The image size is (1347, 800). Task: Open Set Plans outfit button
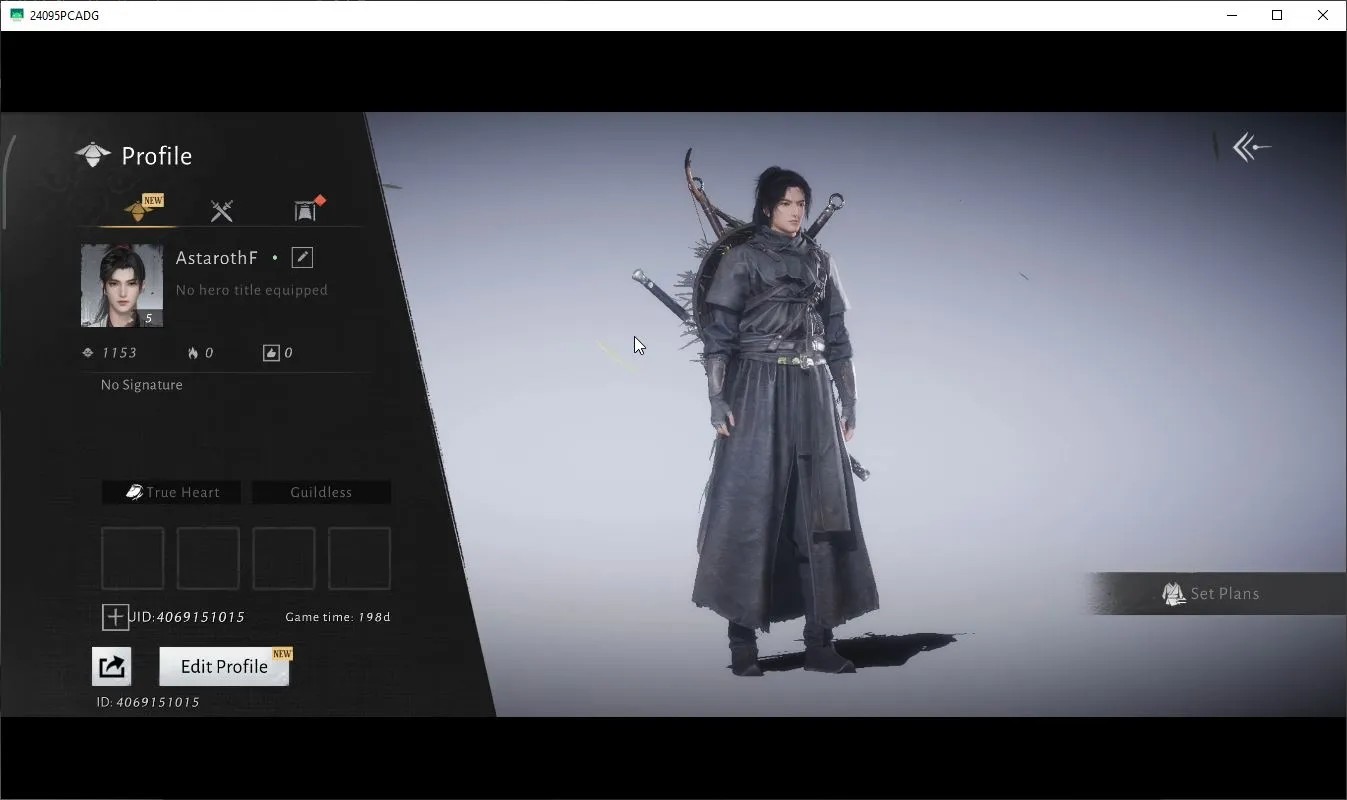point(1215,593)
